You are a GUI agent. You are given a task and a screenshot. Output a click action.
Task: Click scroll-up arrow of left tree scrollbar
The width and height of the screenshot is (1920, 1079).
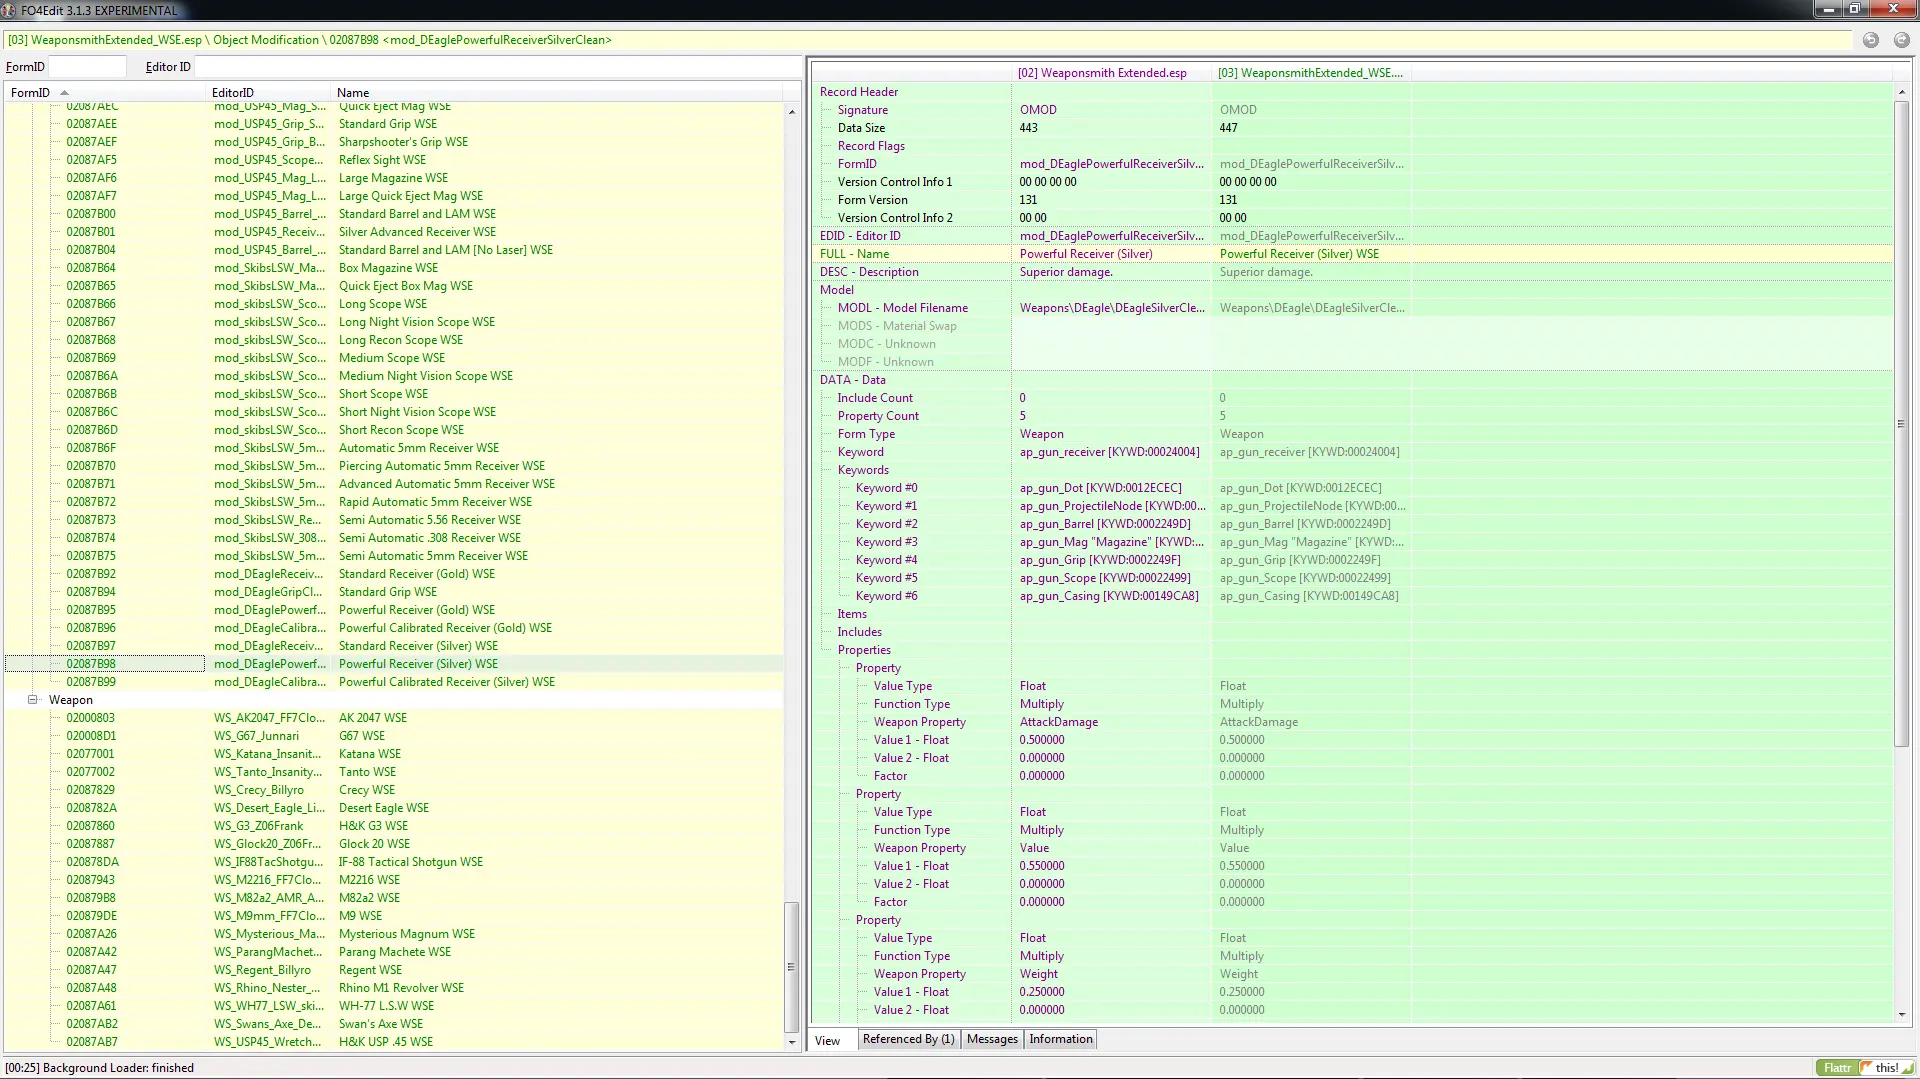[792, 111]
